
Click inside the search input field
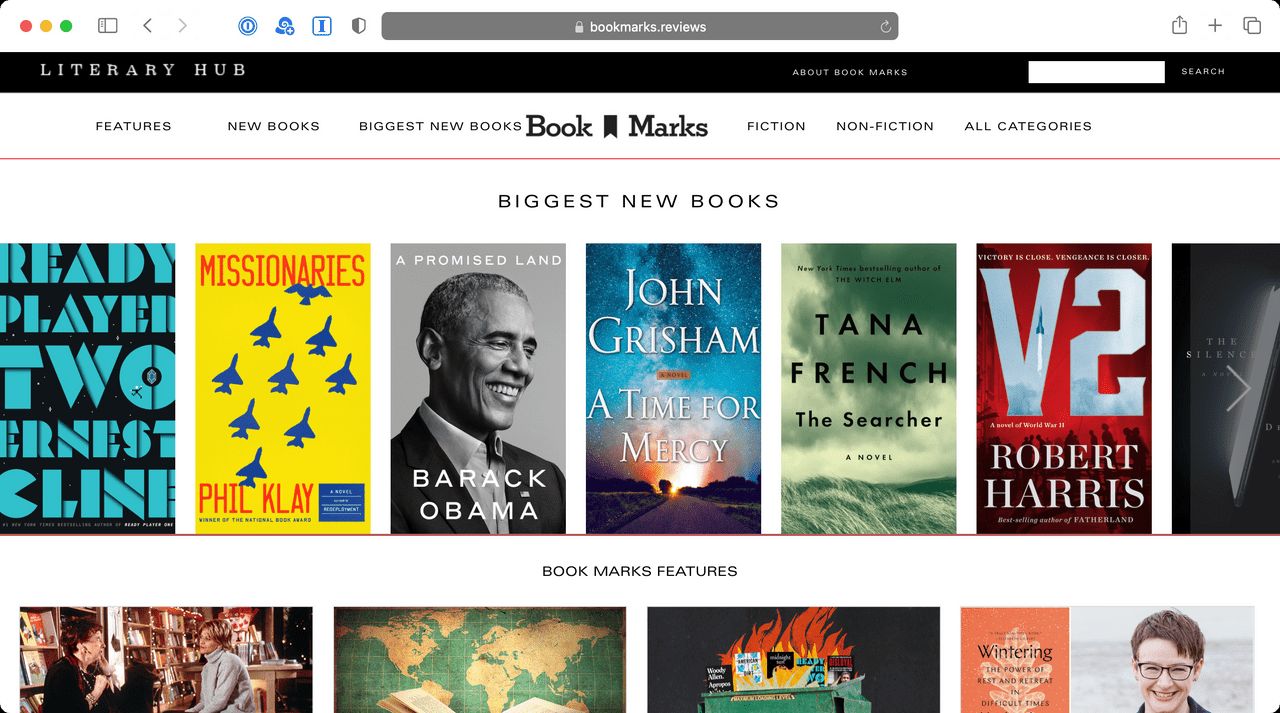(x=1096, y=71)
